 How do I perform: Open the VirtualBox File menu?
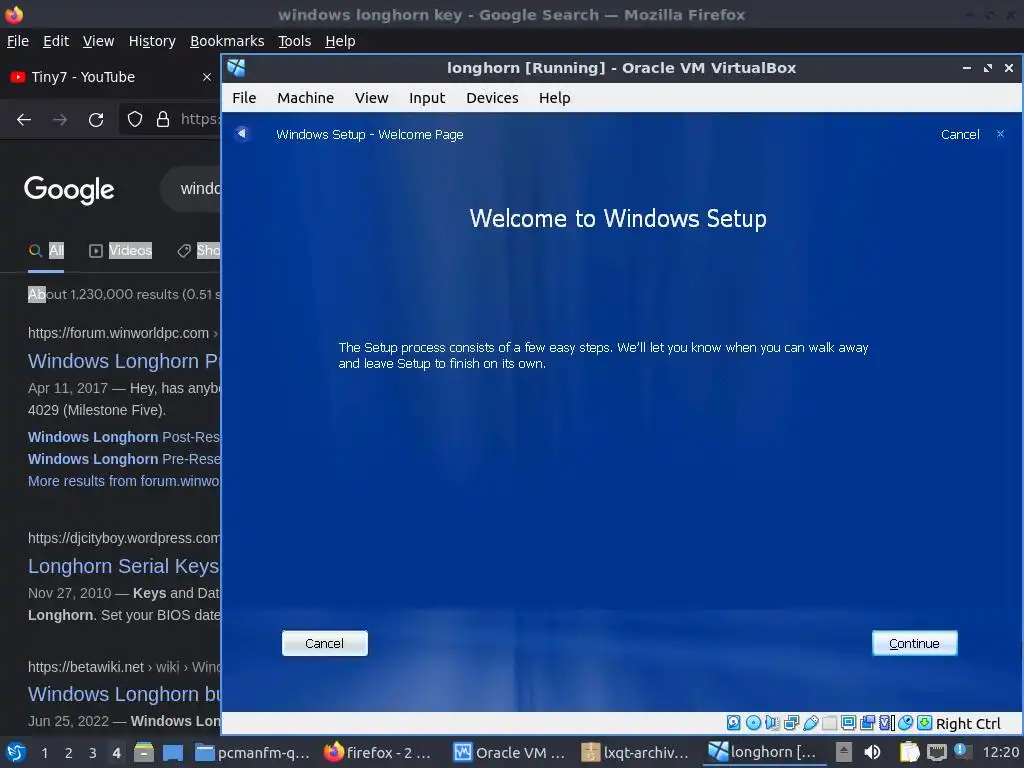click(244, 98)
